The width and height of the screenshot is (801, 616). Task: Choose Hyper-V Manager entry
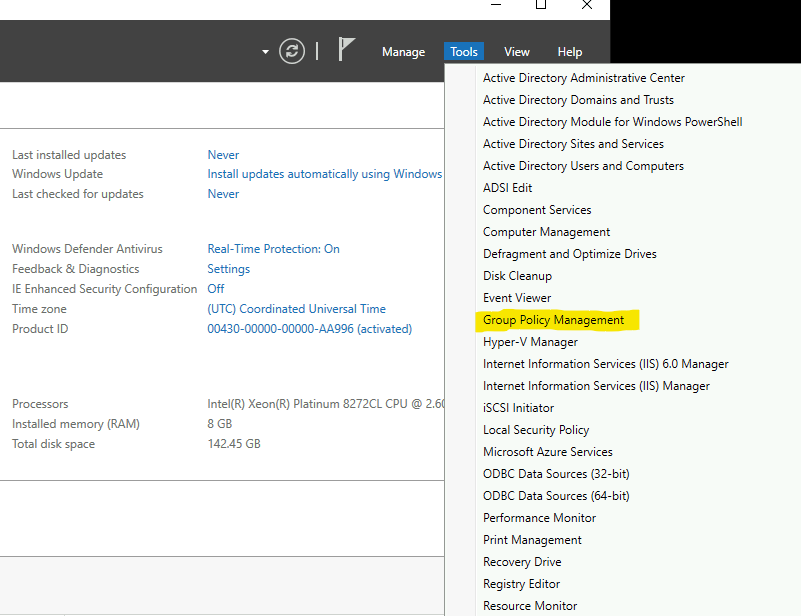530,342
